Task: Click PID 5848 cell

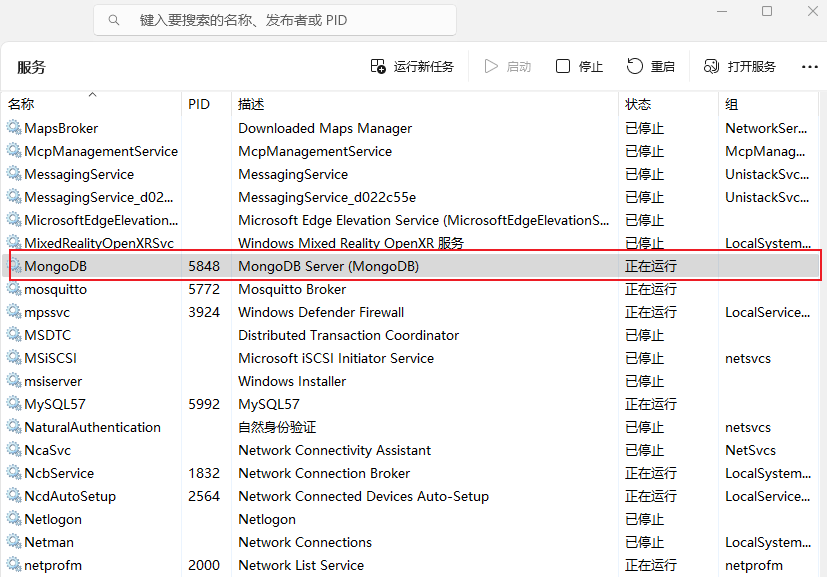Action: 204,266
